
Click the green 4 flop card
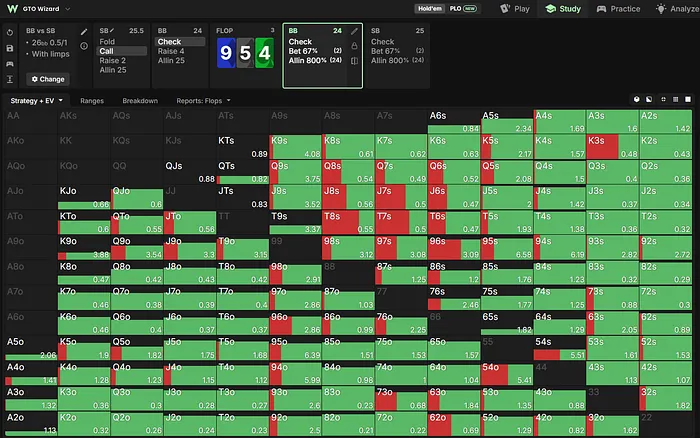pos(264,53)
